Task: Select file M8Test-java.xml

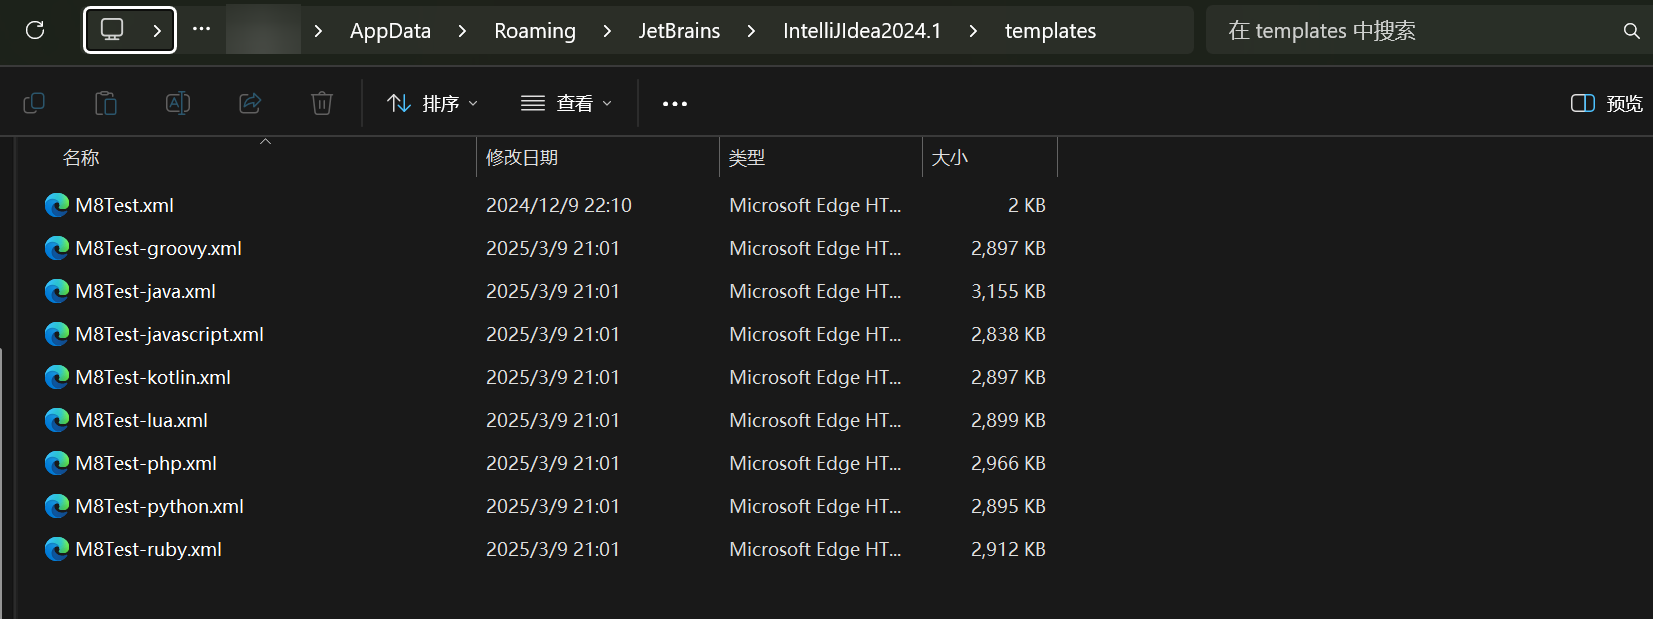Action: click(145, 291)
